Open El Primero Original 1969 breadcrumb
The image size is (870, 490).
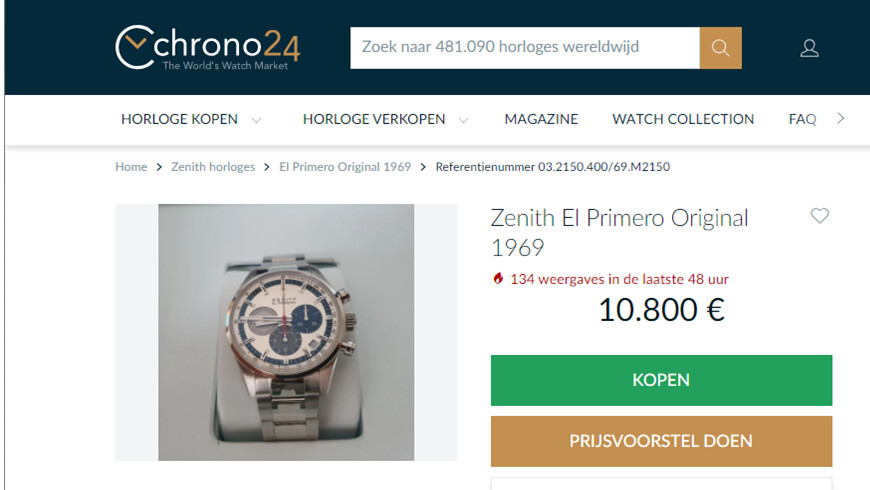345,166
